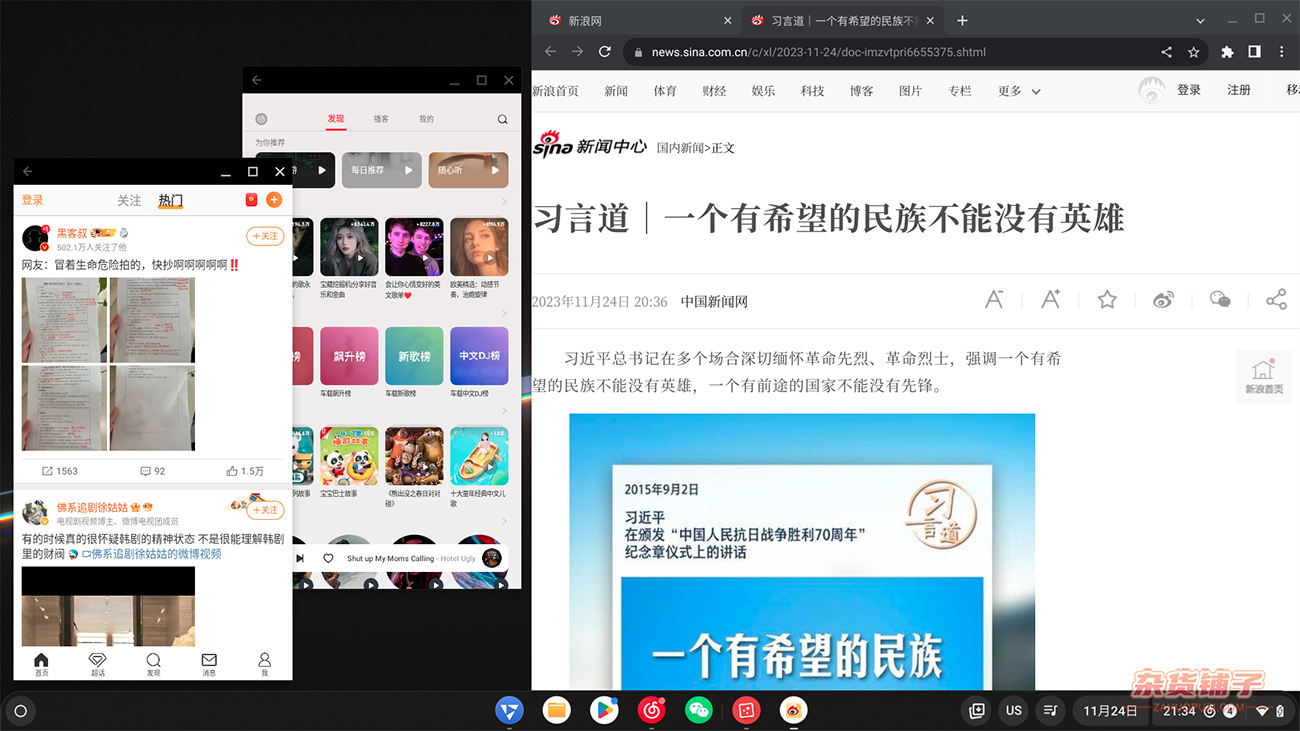Click the article's share-nodes icon
The width and height of the screenshot is (1300, 731).
(1276, 299)
